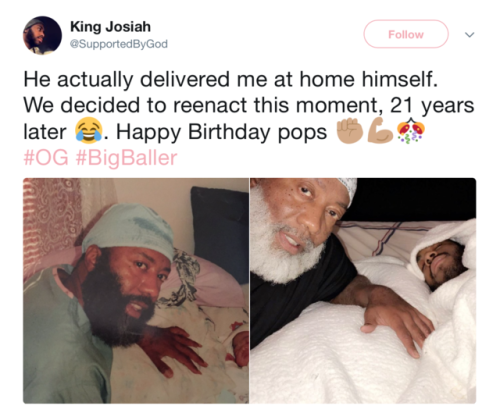Follow King Josiah's account
Image resolution: width=500 pixels, height=413 pixels.
pos(406,34)
